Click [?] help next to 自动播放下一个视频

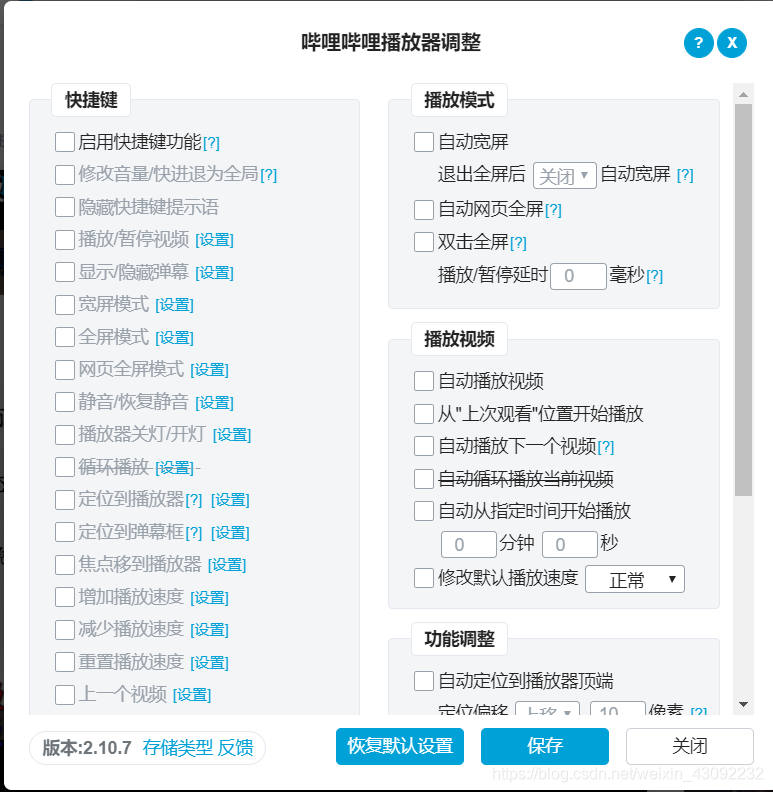pyautogui.click(x=605, y=447)
